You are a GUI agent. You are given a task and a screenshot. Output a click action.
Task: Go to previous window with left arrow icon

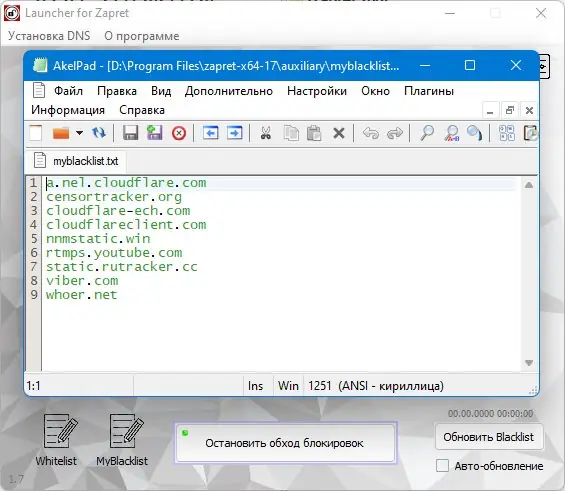210,133
